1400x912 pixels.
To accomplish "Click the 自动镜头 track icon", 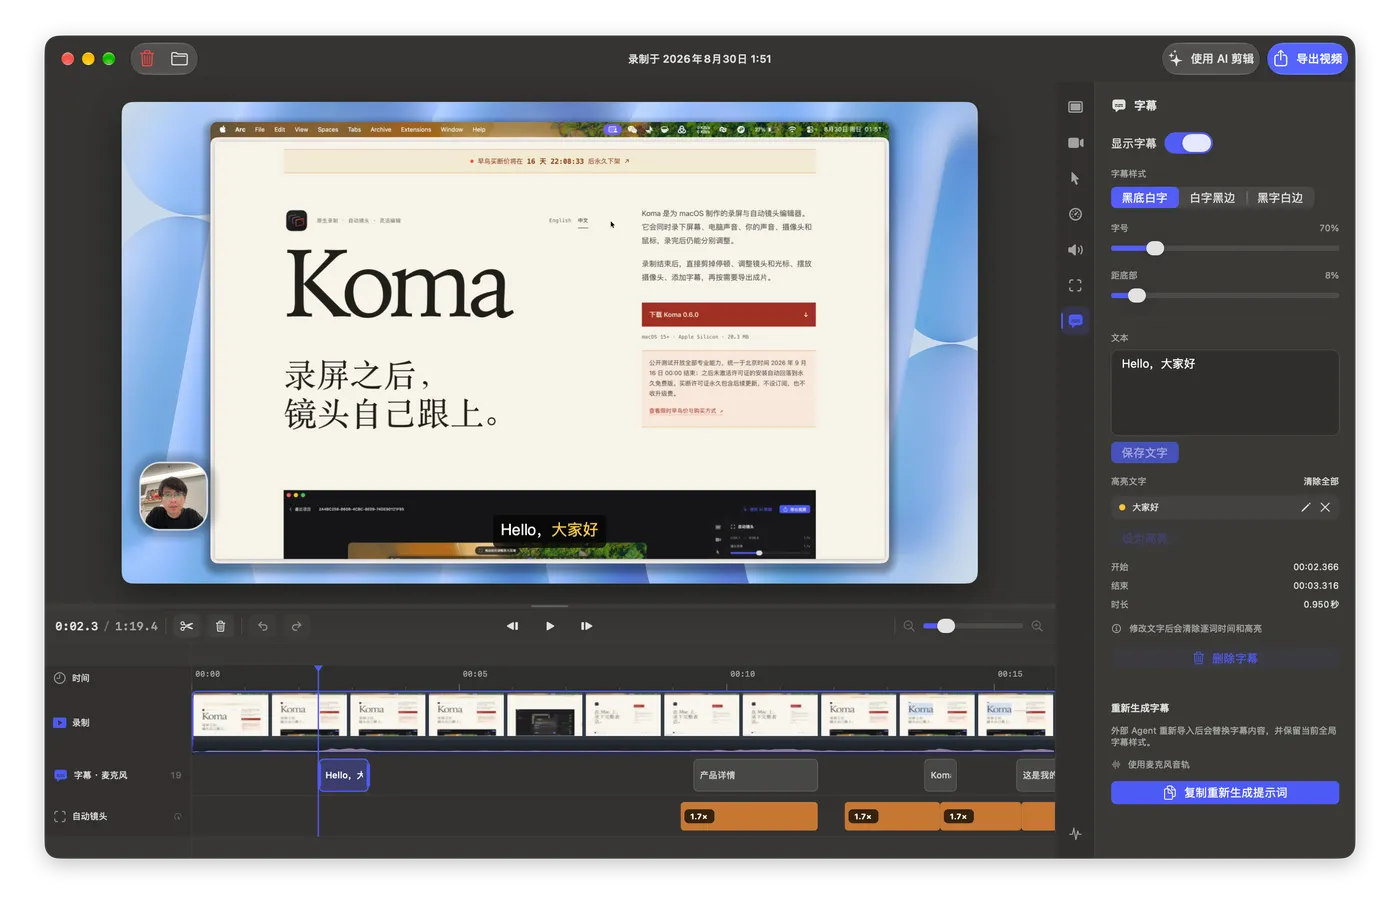I will click(x=60, y=816).
